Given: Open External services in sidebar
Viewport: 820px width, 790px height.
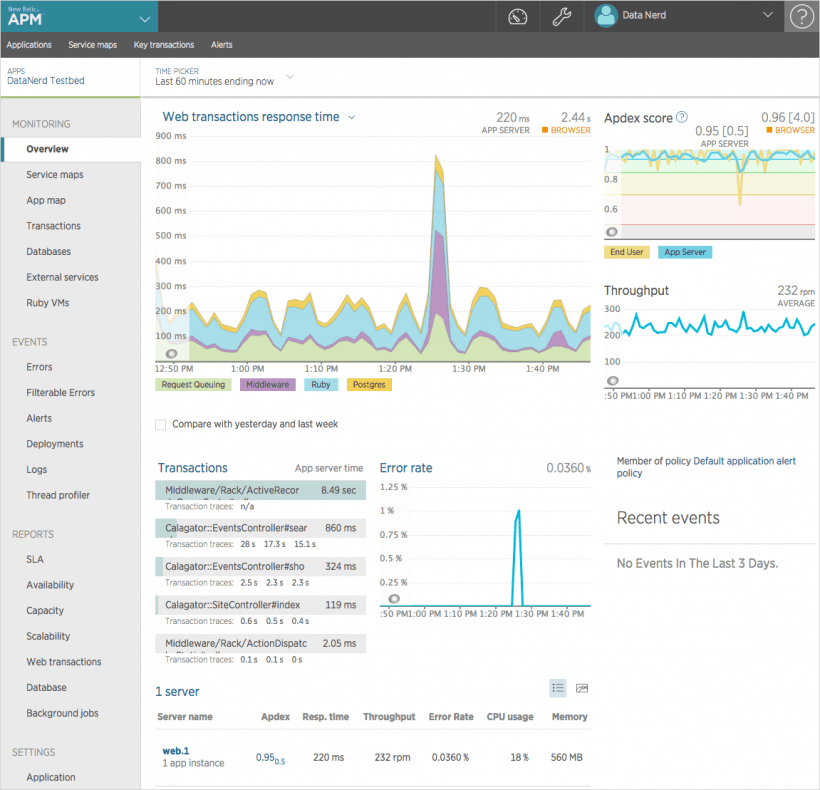Looking at the screenshot, I should point(62,277).
